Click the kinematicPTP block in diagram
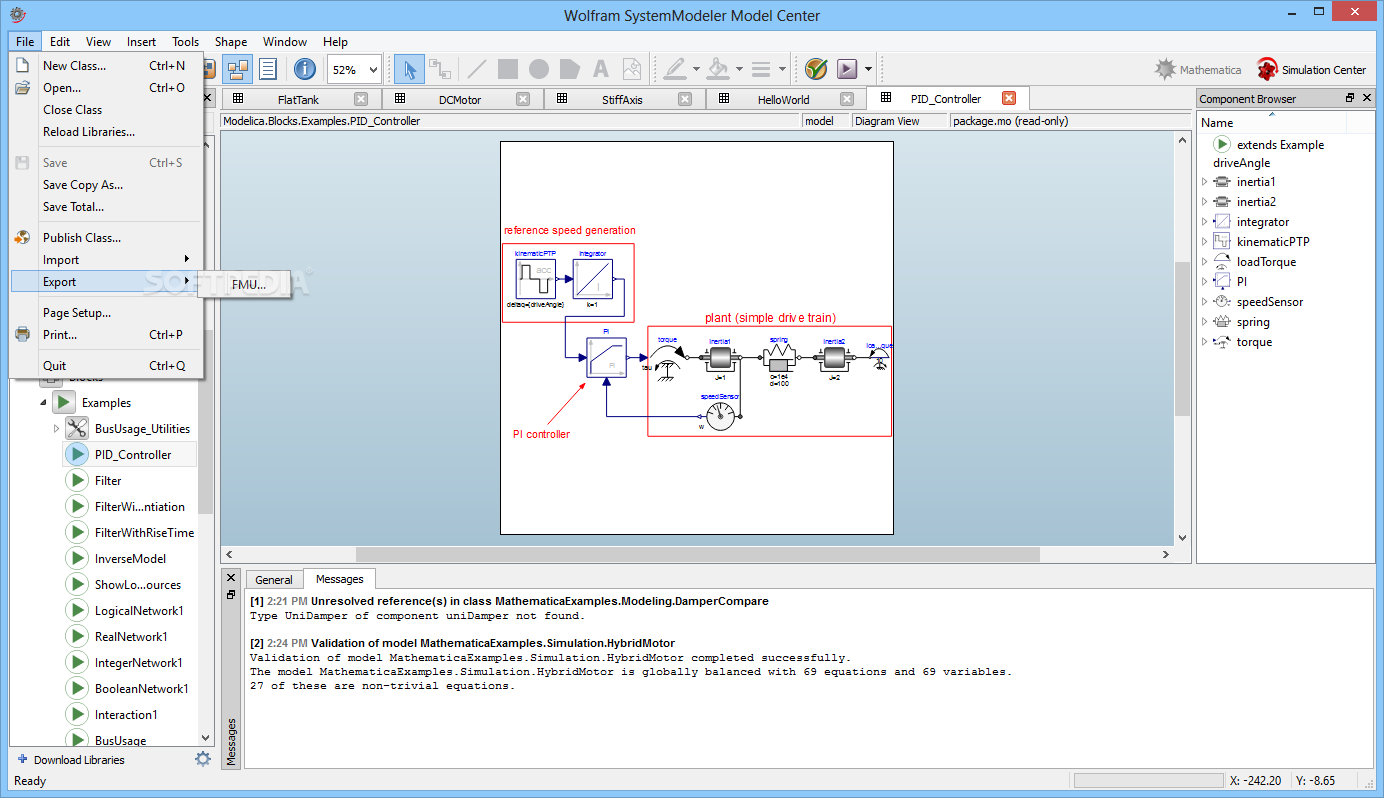The image size is (1384, 798). [535, 278]
